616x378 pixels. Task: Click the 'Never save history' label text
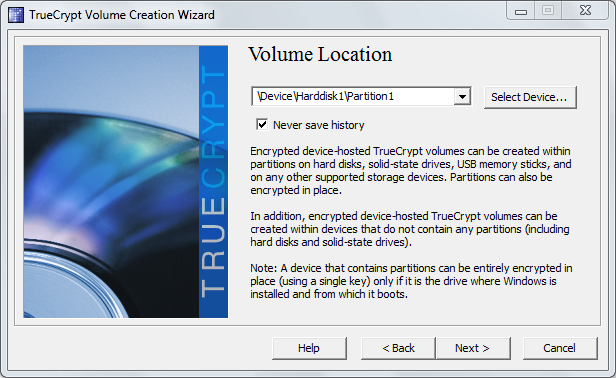[x=319, y=125]
